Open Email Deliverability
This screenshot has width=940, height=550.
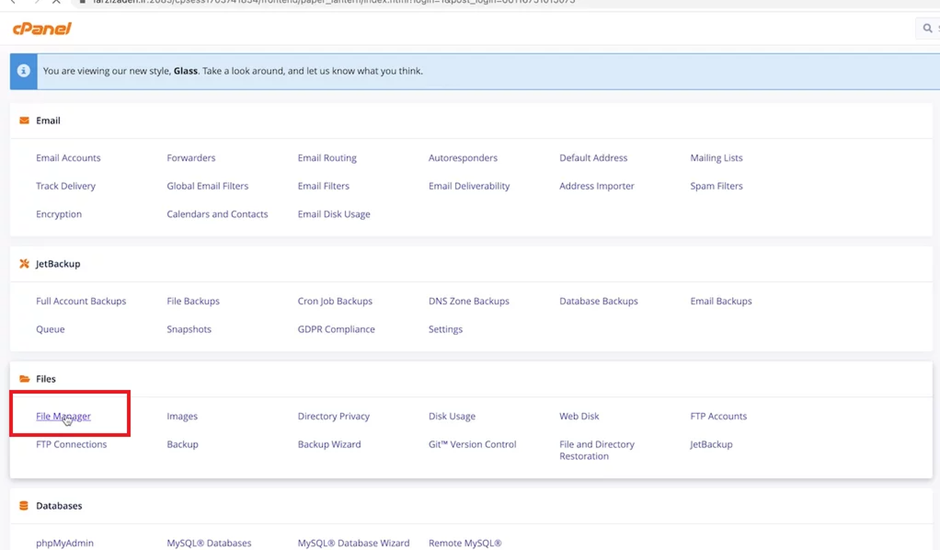[469, 186]
